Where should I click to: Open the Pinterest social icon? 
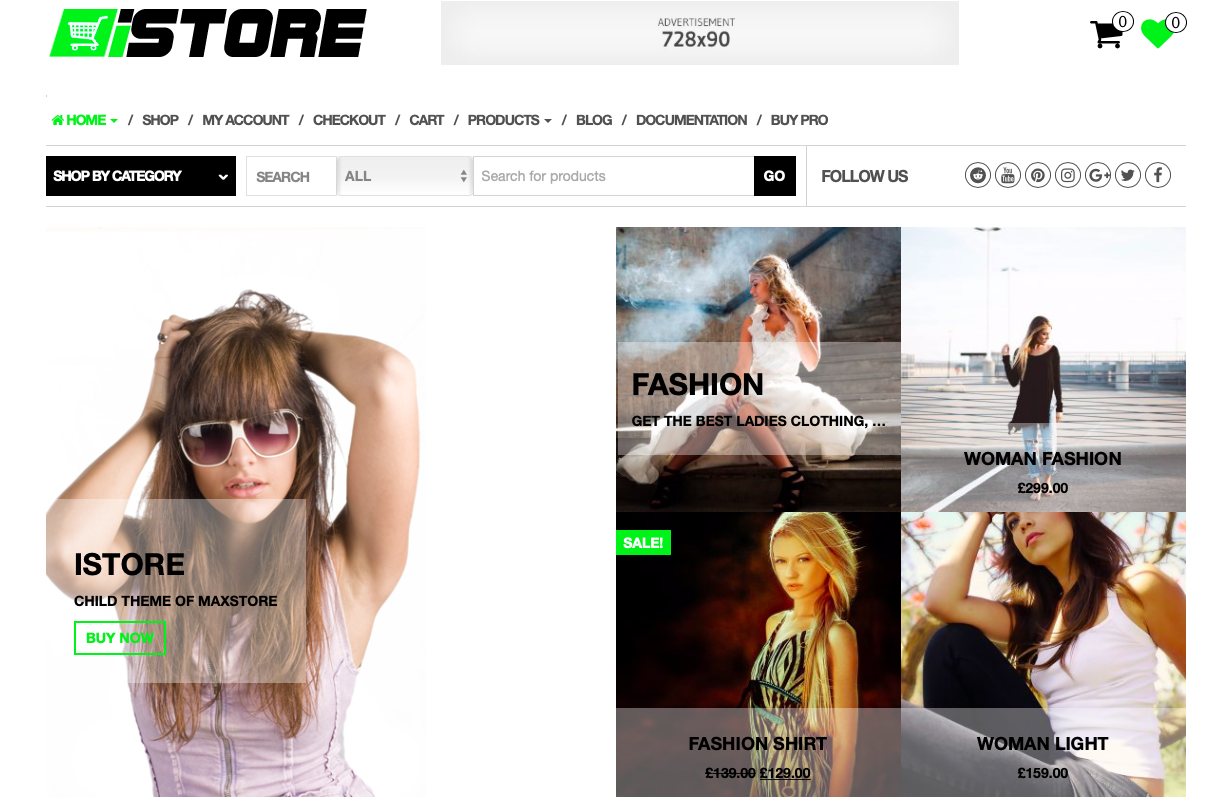point(1037,174)
